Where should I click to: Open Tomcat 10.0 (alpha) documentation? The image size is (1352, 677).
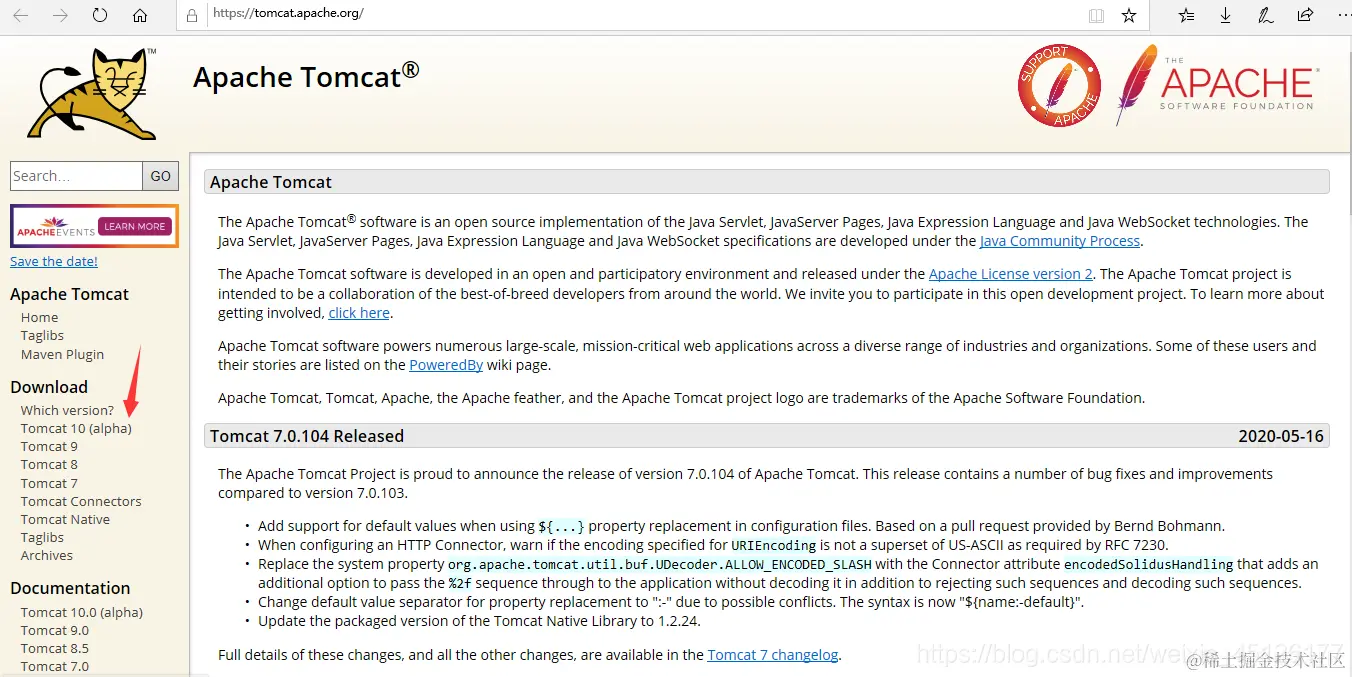(82, 612)
